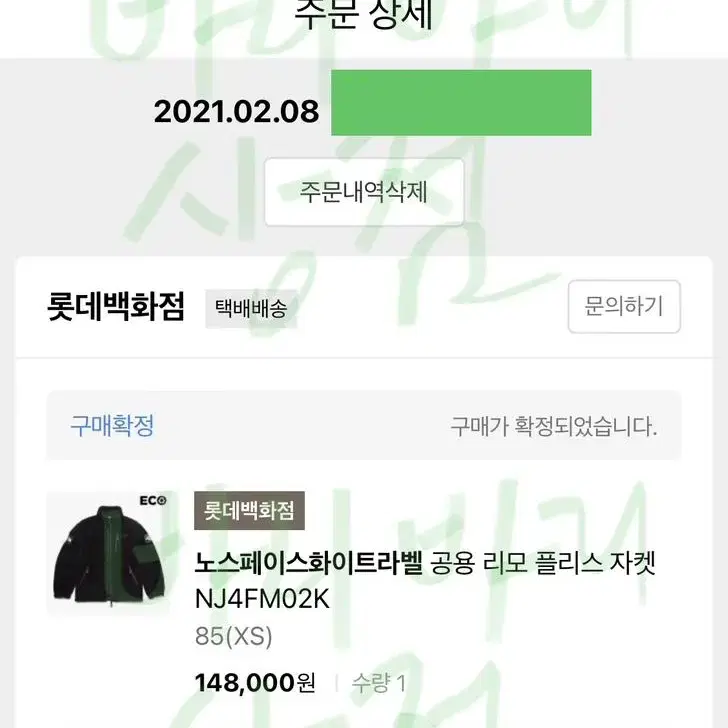Open the 롯데백화점 store heading
728x728 pixels.
coord(116,307)
